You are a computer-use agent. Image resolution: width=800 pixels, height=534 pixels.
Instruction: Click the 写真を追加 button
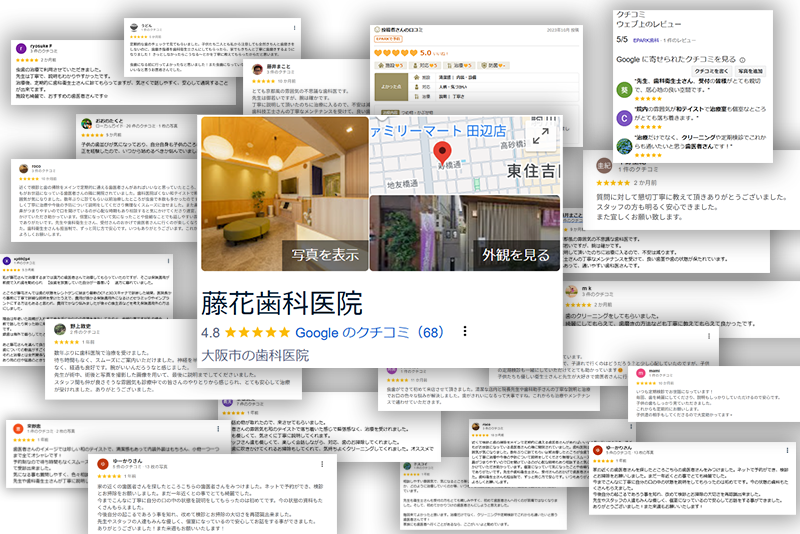750,71
